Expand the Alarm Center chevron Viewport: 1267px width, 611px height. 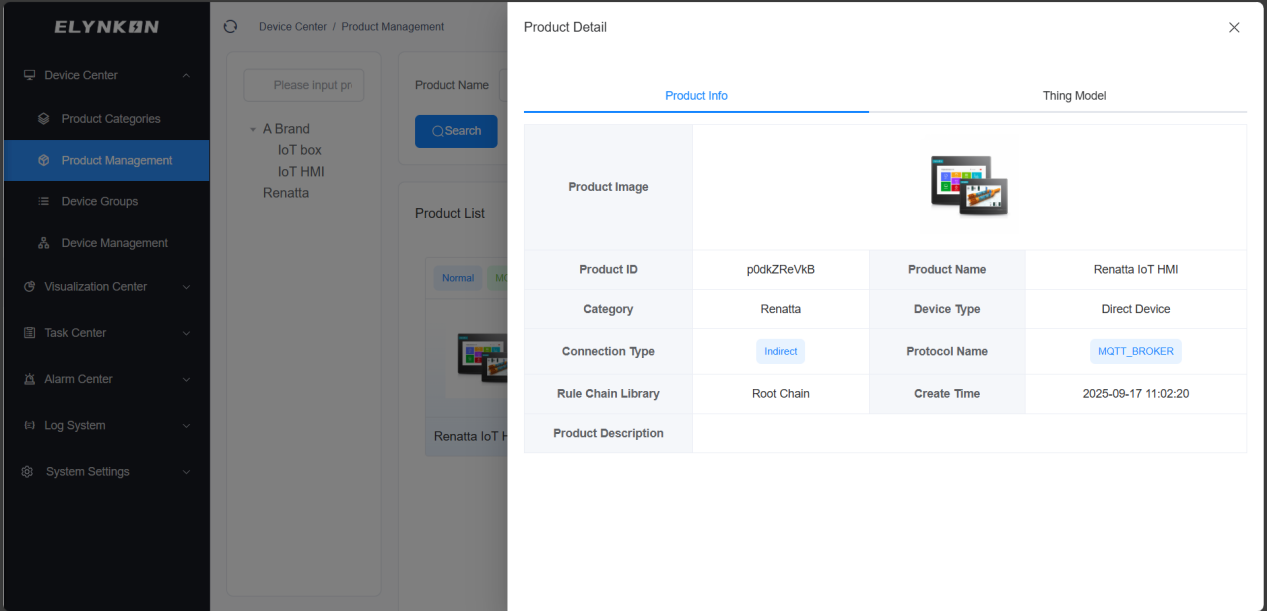click(x=186, y=379)
